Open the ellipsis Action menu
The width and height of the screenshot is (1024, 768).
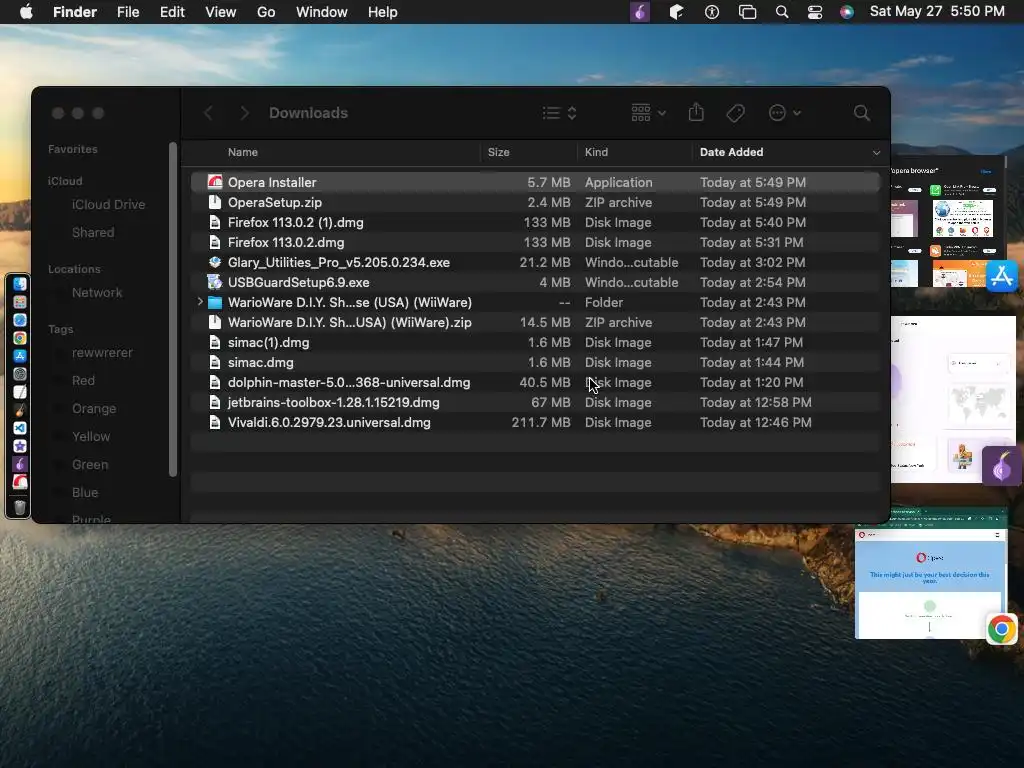click(x=784, y=113)
